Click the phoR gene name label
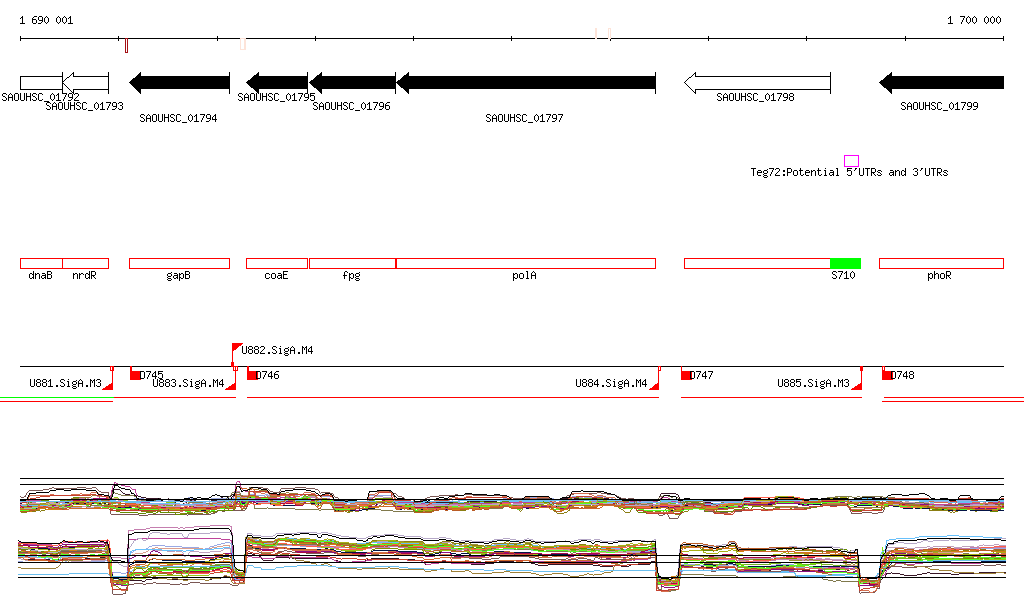Screen dimensions: 1024x611 click(x=939, y=275)
